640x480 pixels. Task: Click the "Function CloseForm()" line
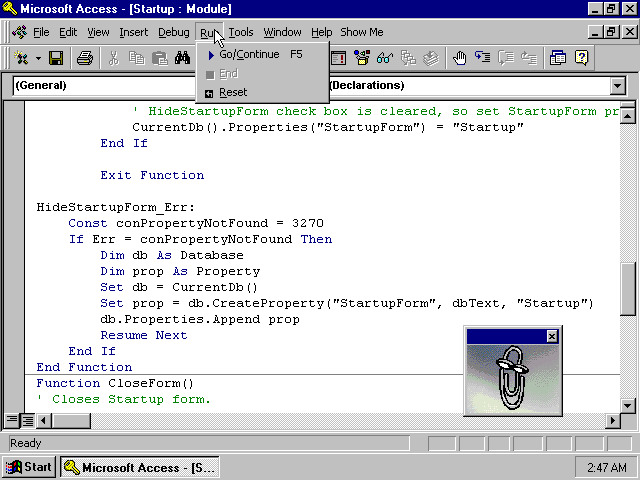tap(115, 383)
